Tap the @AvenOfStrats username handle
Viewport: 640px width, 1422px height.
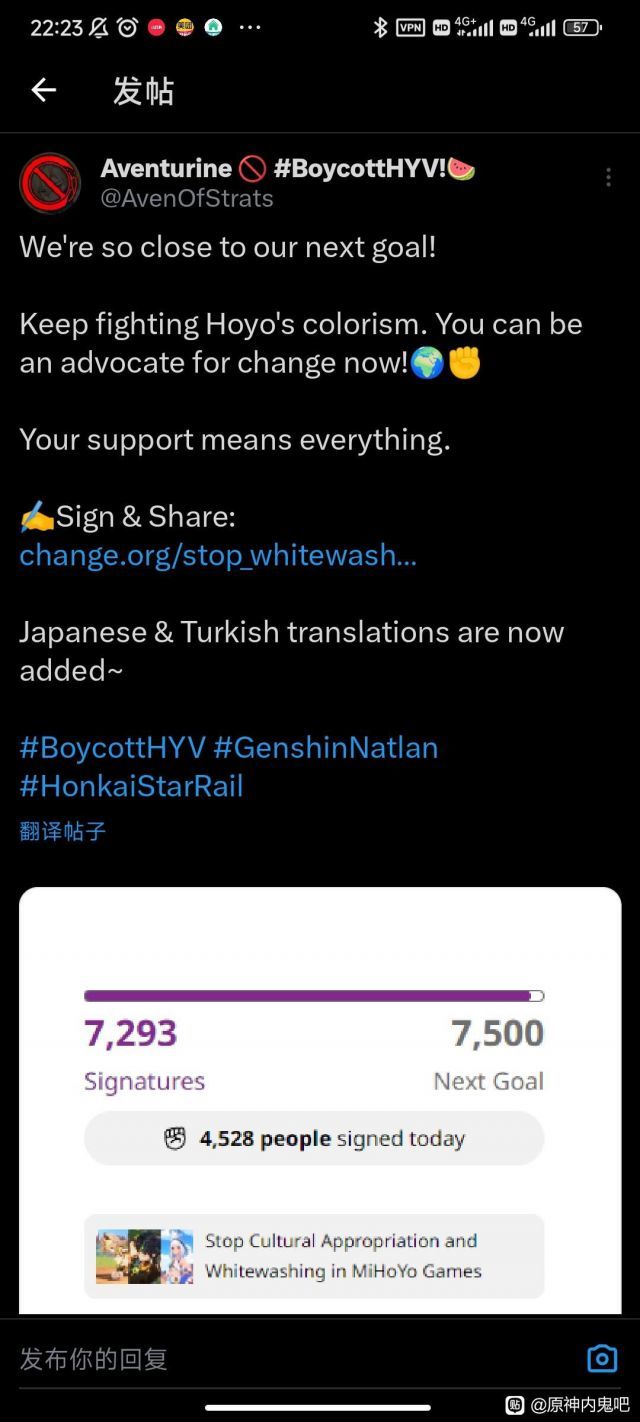click(x=187, y=198)
